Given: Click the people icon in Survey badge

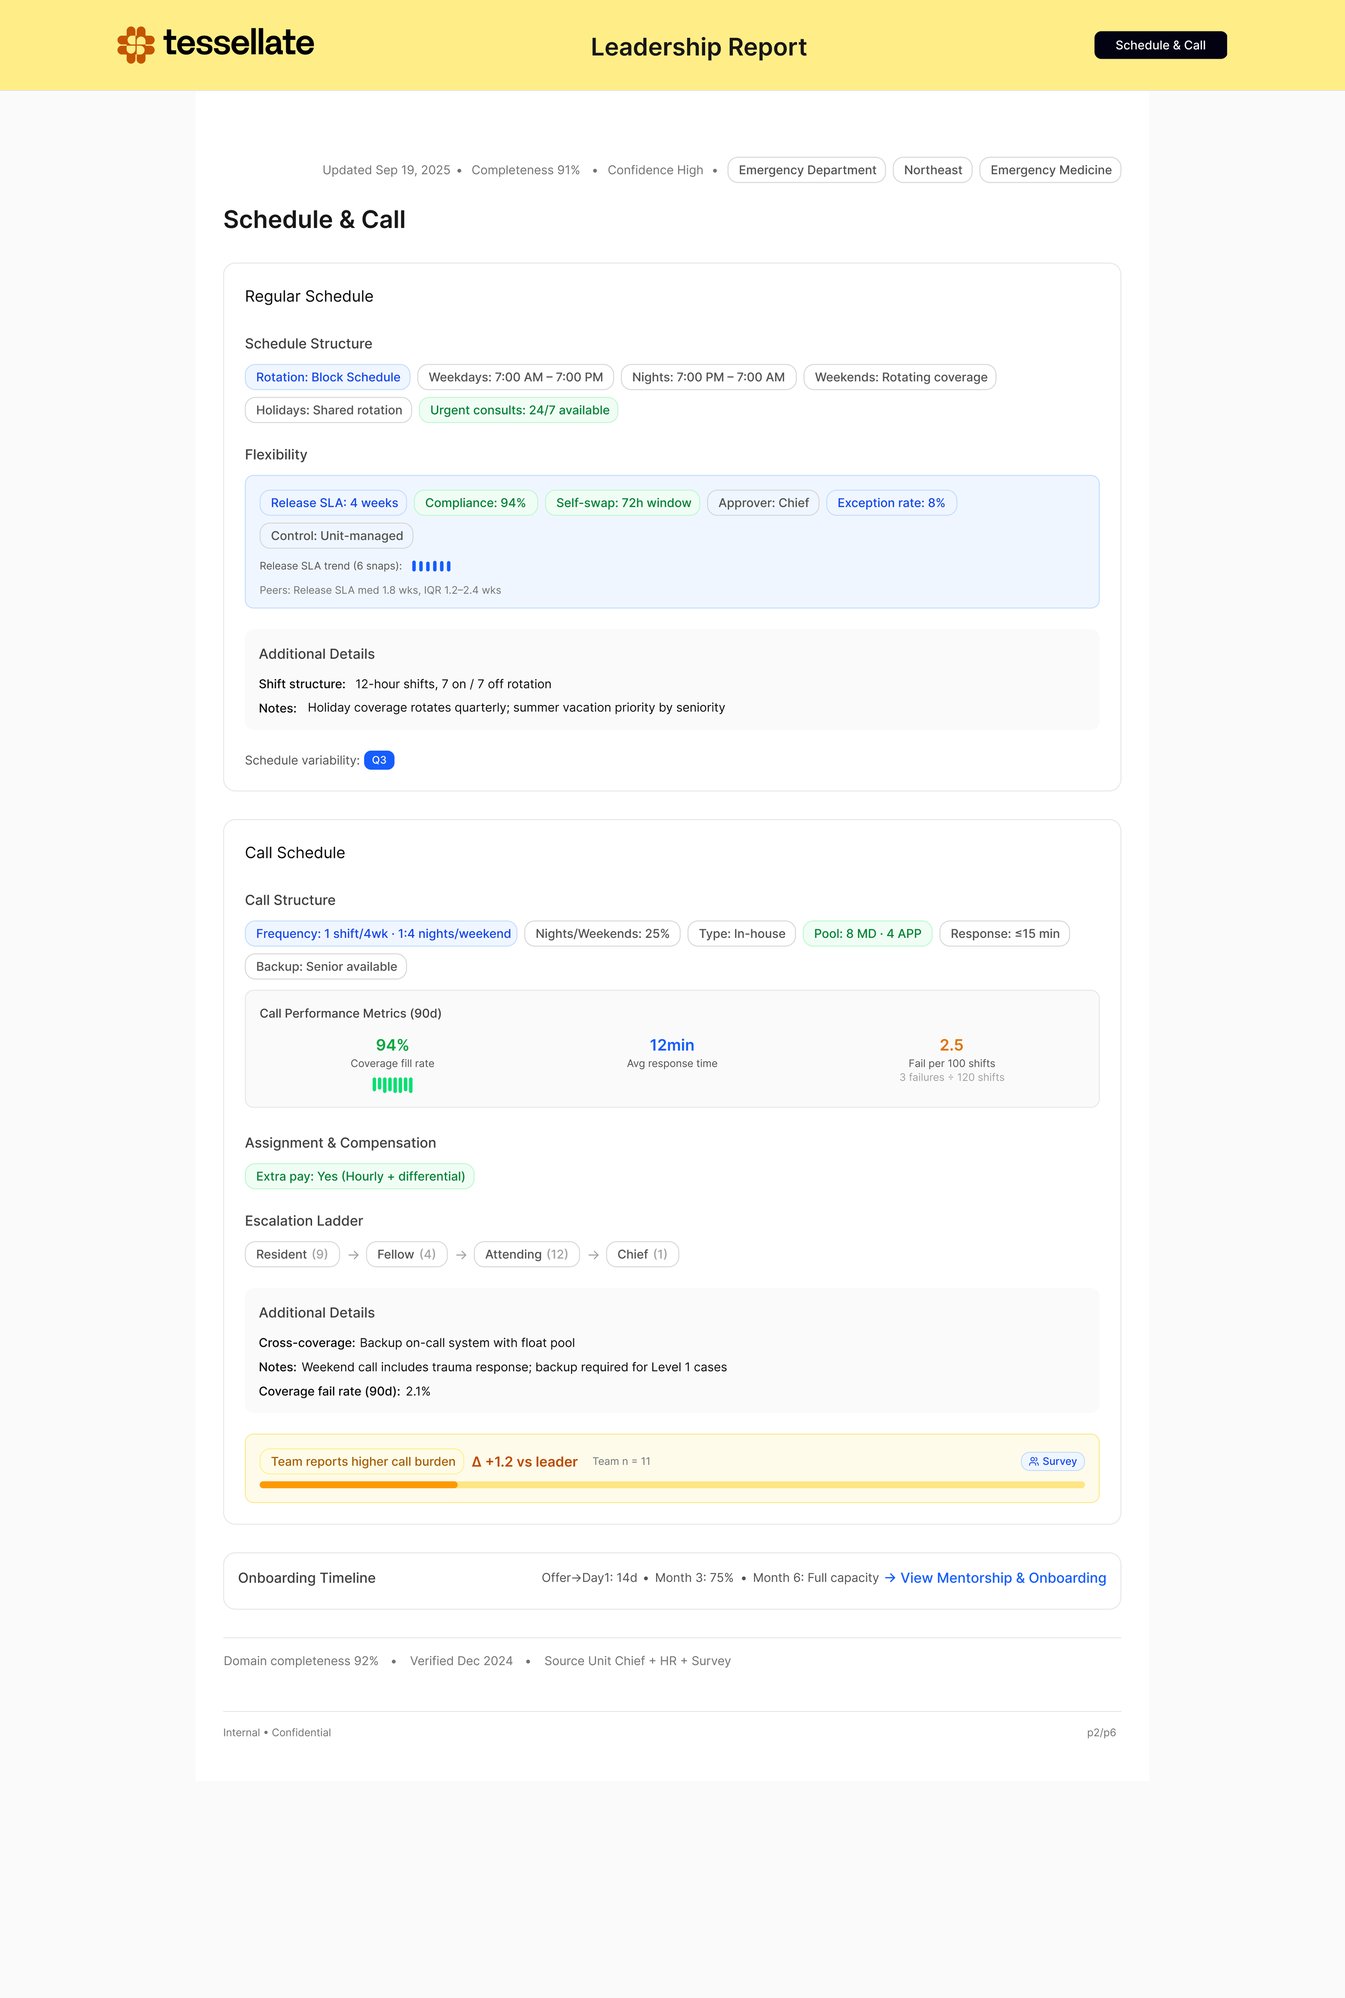Looking at the screenshot, I should coord(1034,1461).
